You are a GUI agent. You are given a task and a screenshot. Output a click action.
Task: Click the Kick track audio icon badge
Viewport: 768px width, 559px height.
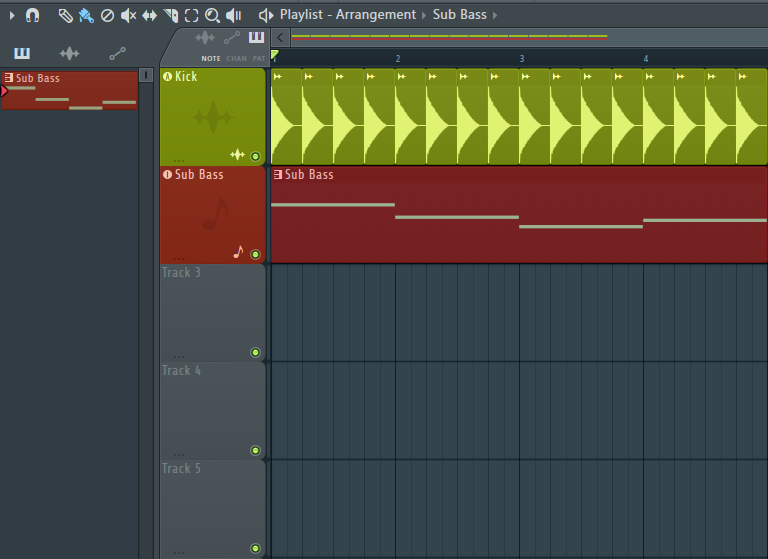click(x=168, y=76)
